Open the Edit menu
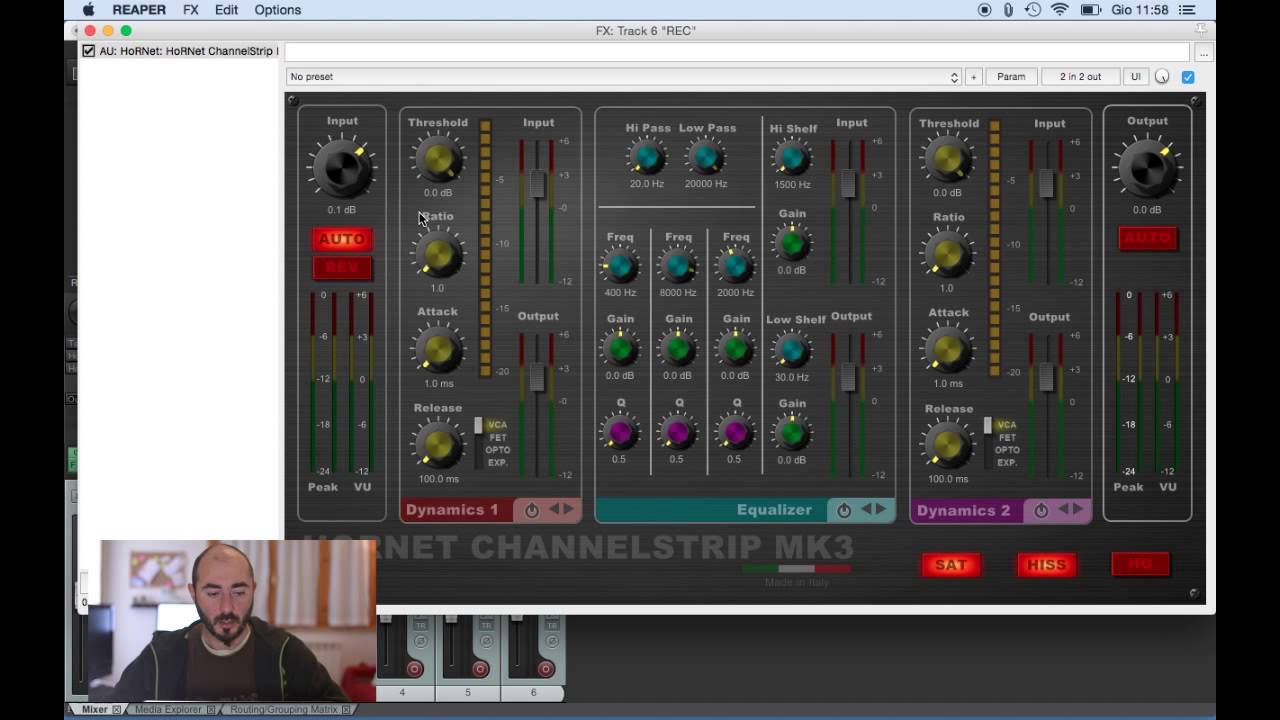Image resolution: width=1280 pixels, height=720 pixels. [x=227, y=10]
